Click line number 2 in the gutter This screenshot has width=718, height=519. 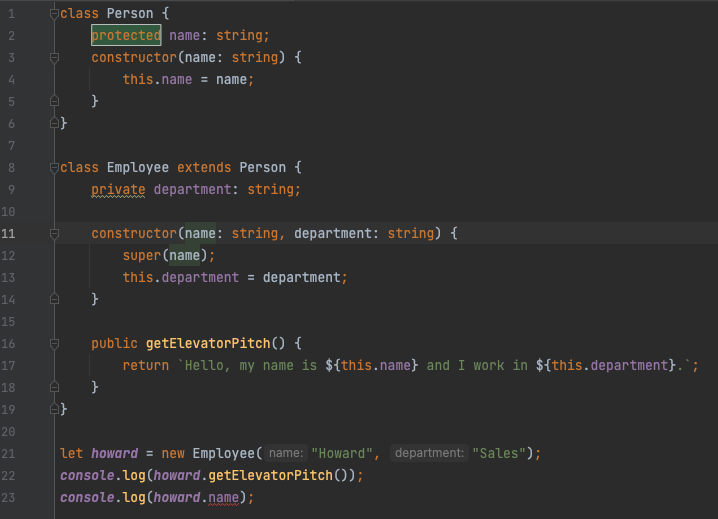pos(11,36)
